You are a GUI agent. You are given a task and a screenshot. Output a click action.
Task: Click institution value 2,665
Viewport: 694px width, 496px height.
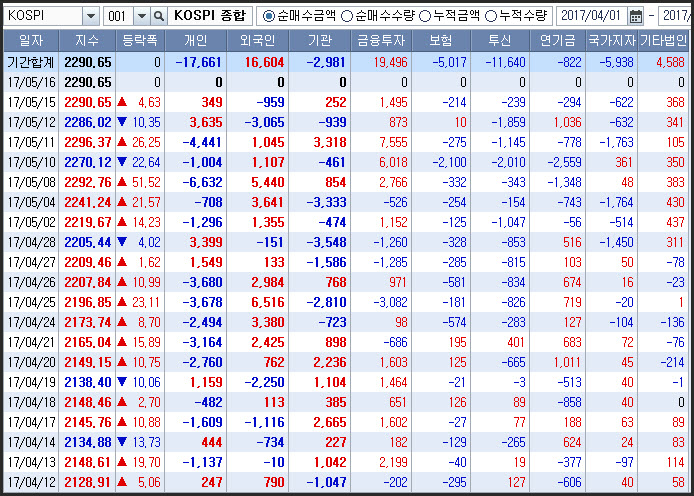click(330, 422)
